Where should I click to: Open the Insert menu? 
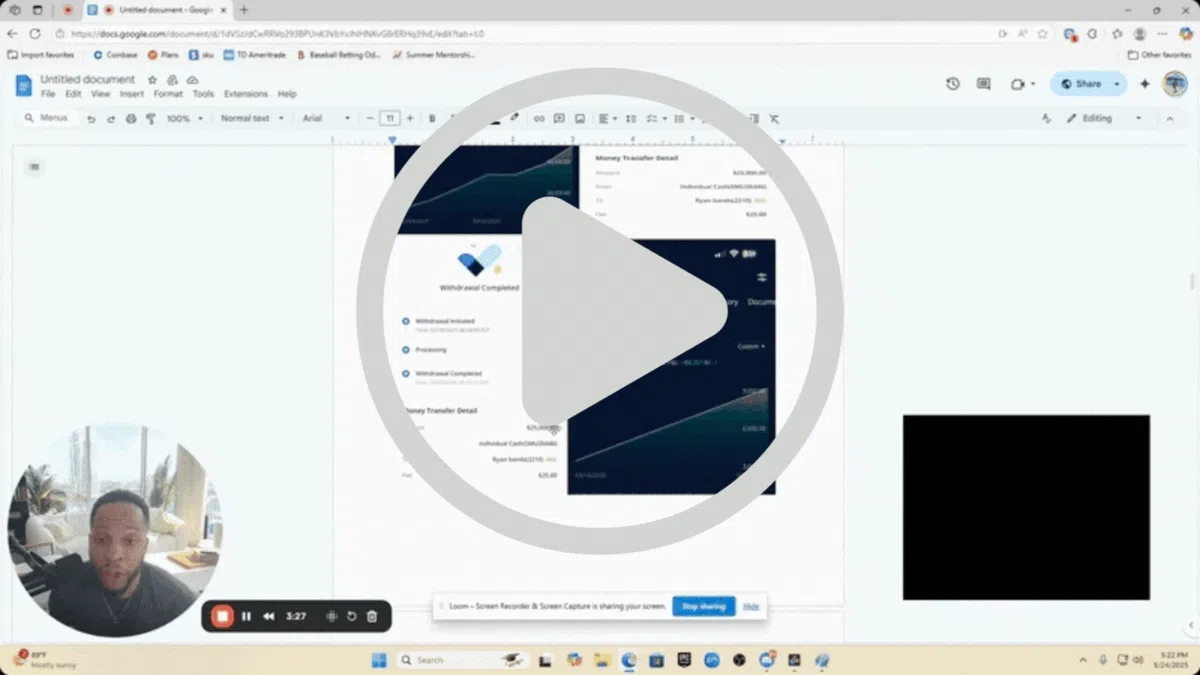click(x=131, y=94)
